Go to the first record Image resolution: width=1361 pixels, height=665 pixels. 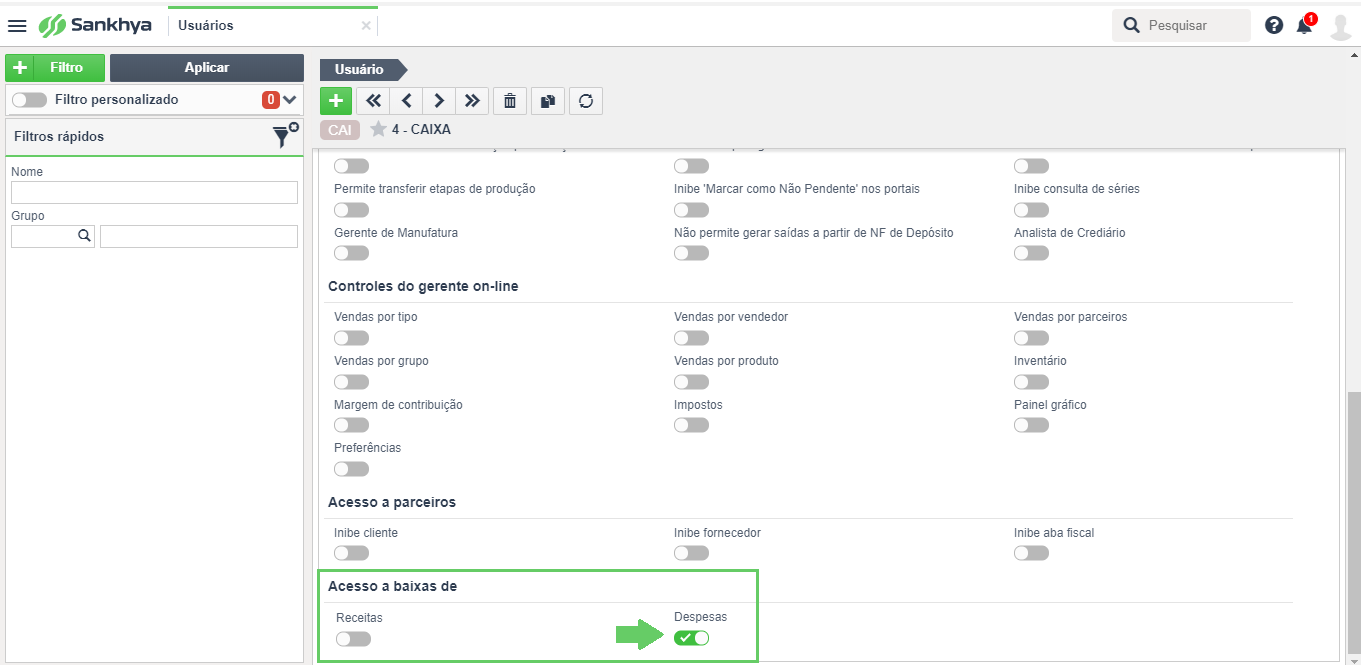coord(373,100)
